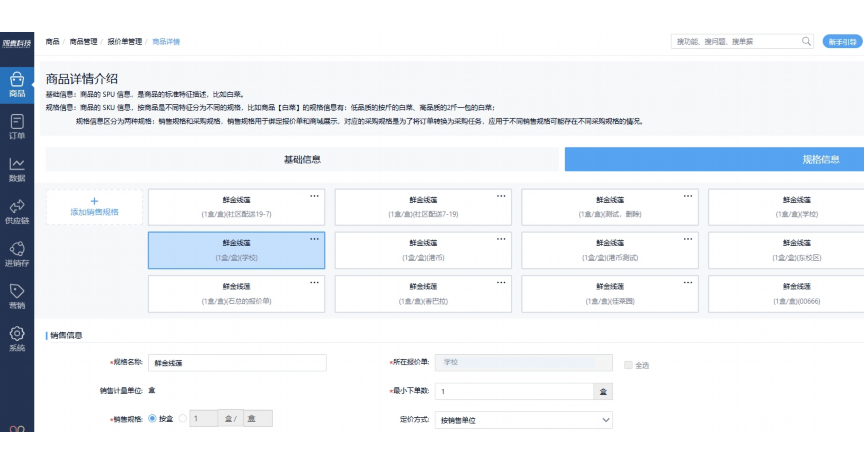864x464 pixels.
Task: Click the quantity box in 销售规格 row
Action: pyautogui.click(x=203, y=418)
